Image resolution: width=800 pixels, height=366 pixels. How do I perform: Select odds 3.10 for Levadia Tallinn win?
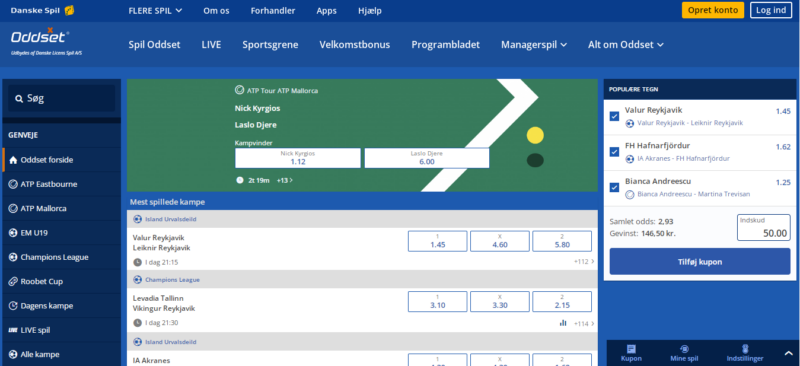pos(438,302)
